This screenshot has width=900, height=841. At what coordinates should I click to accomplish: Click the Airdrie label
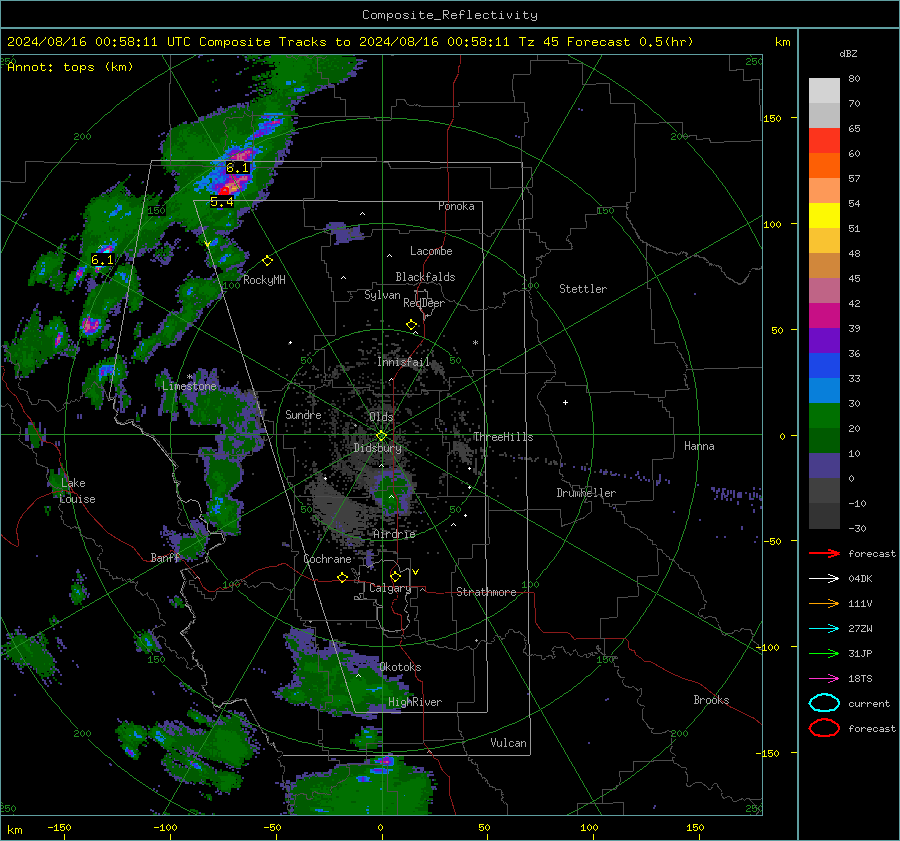(394, 534)
